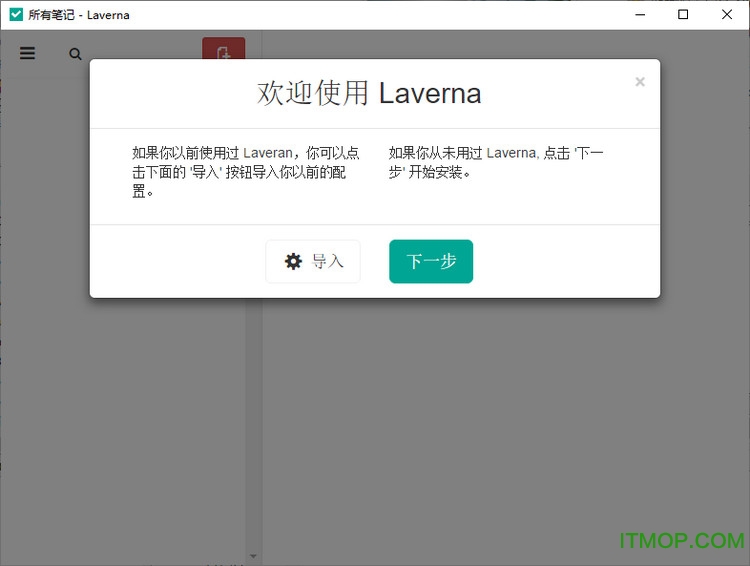Close the Laverna window

pyautogui.click(x=727, y=14)
